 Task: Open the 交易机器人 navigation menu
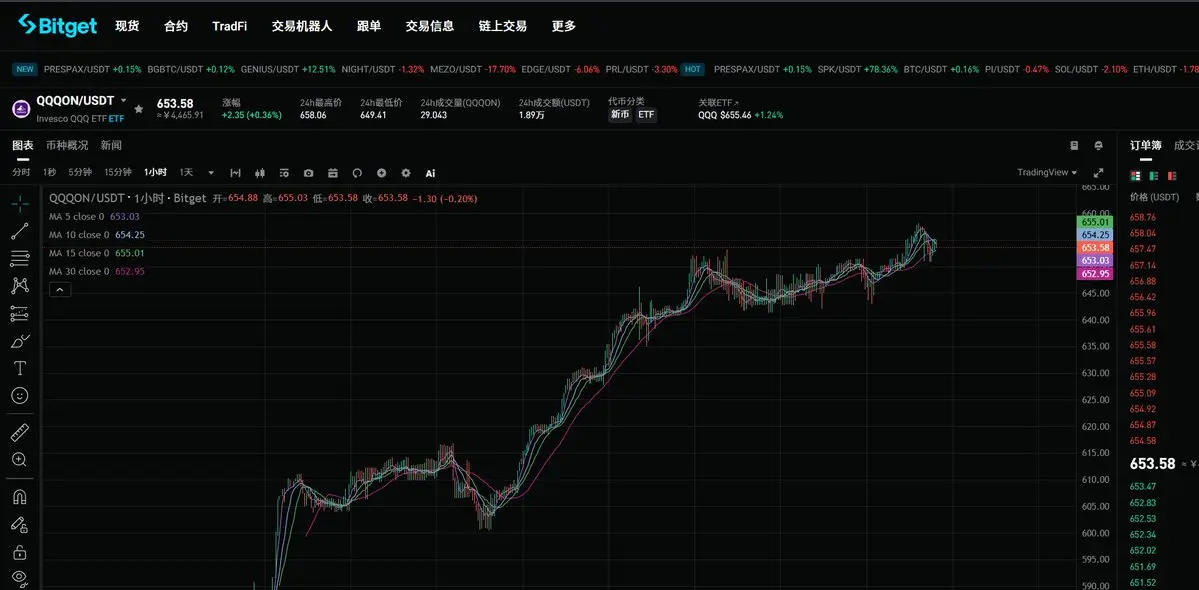pos(302,26)
